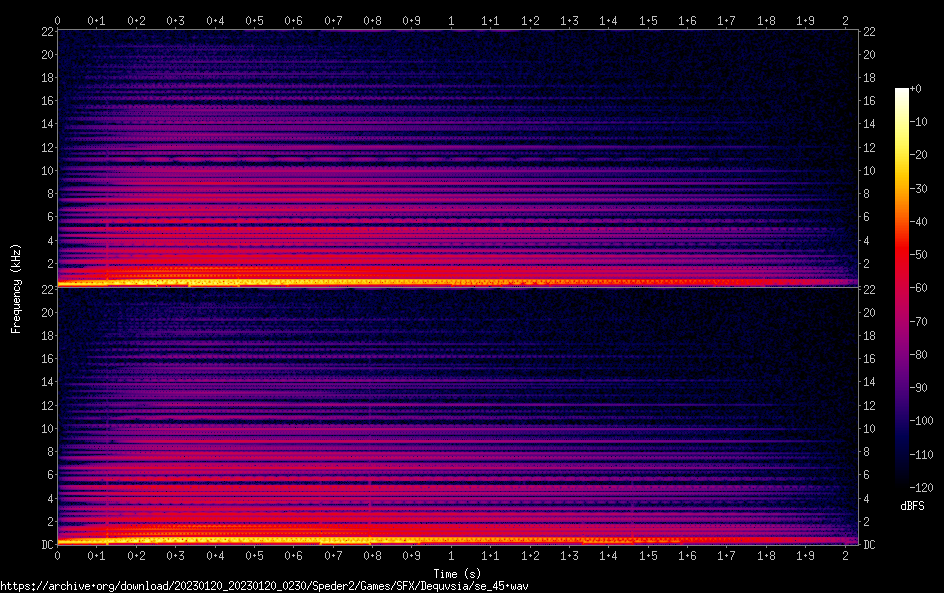Select the 2 second mark on the top time axis

[x=845, y=20]
